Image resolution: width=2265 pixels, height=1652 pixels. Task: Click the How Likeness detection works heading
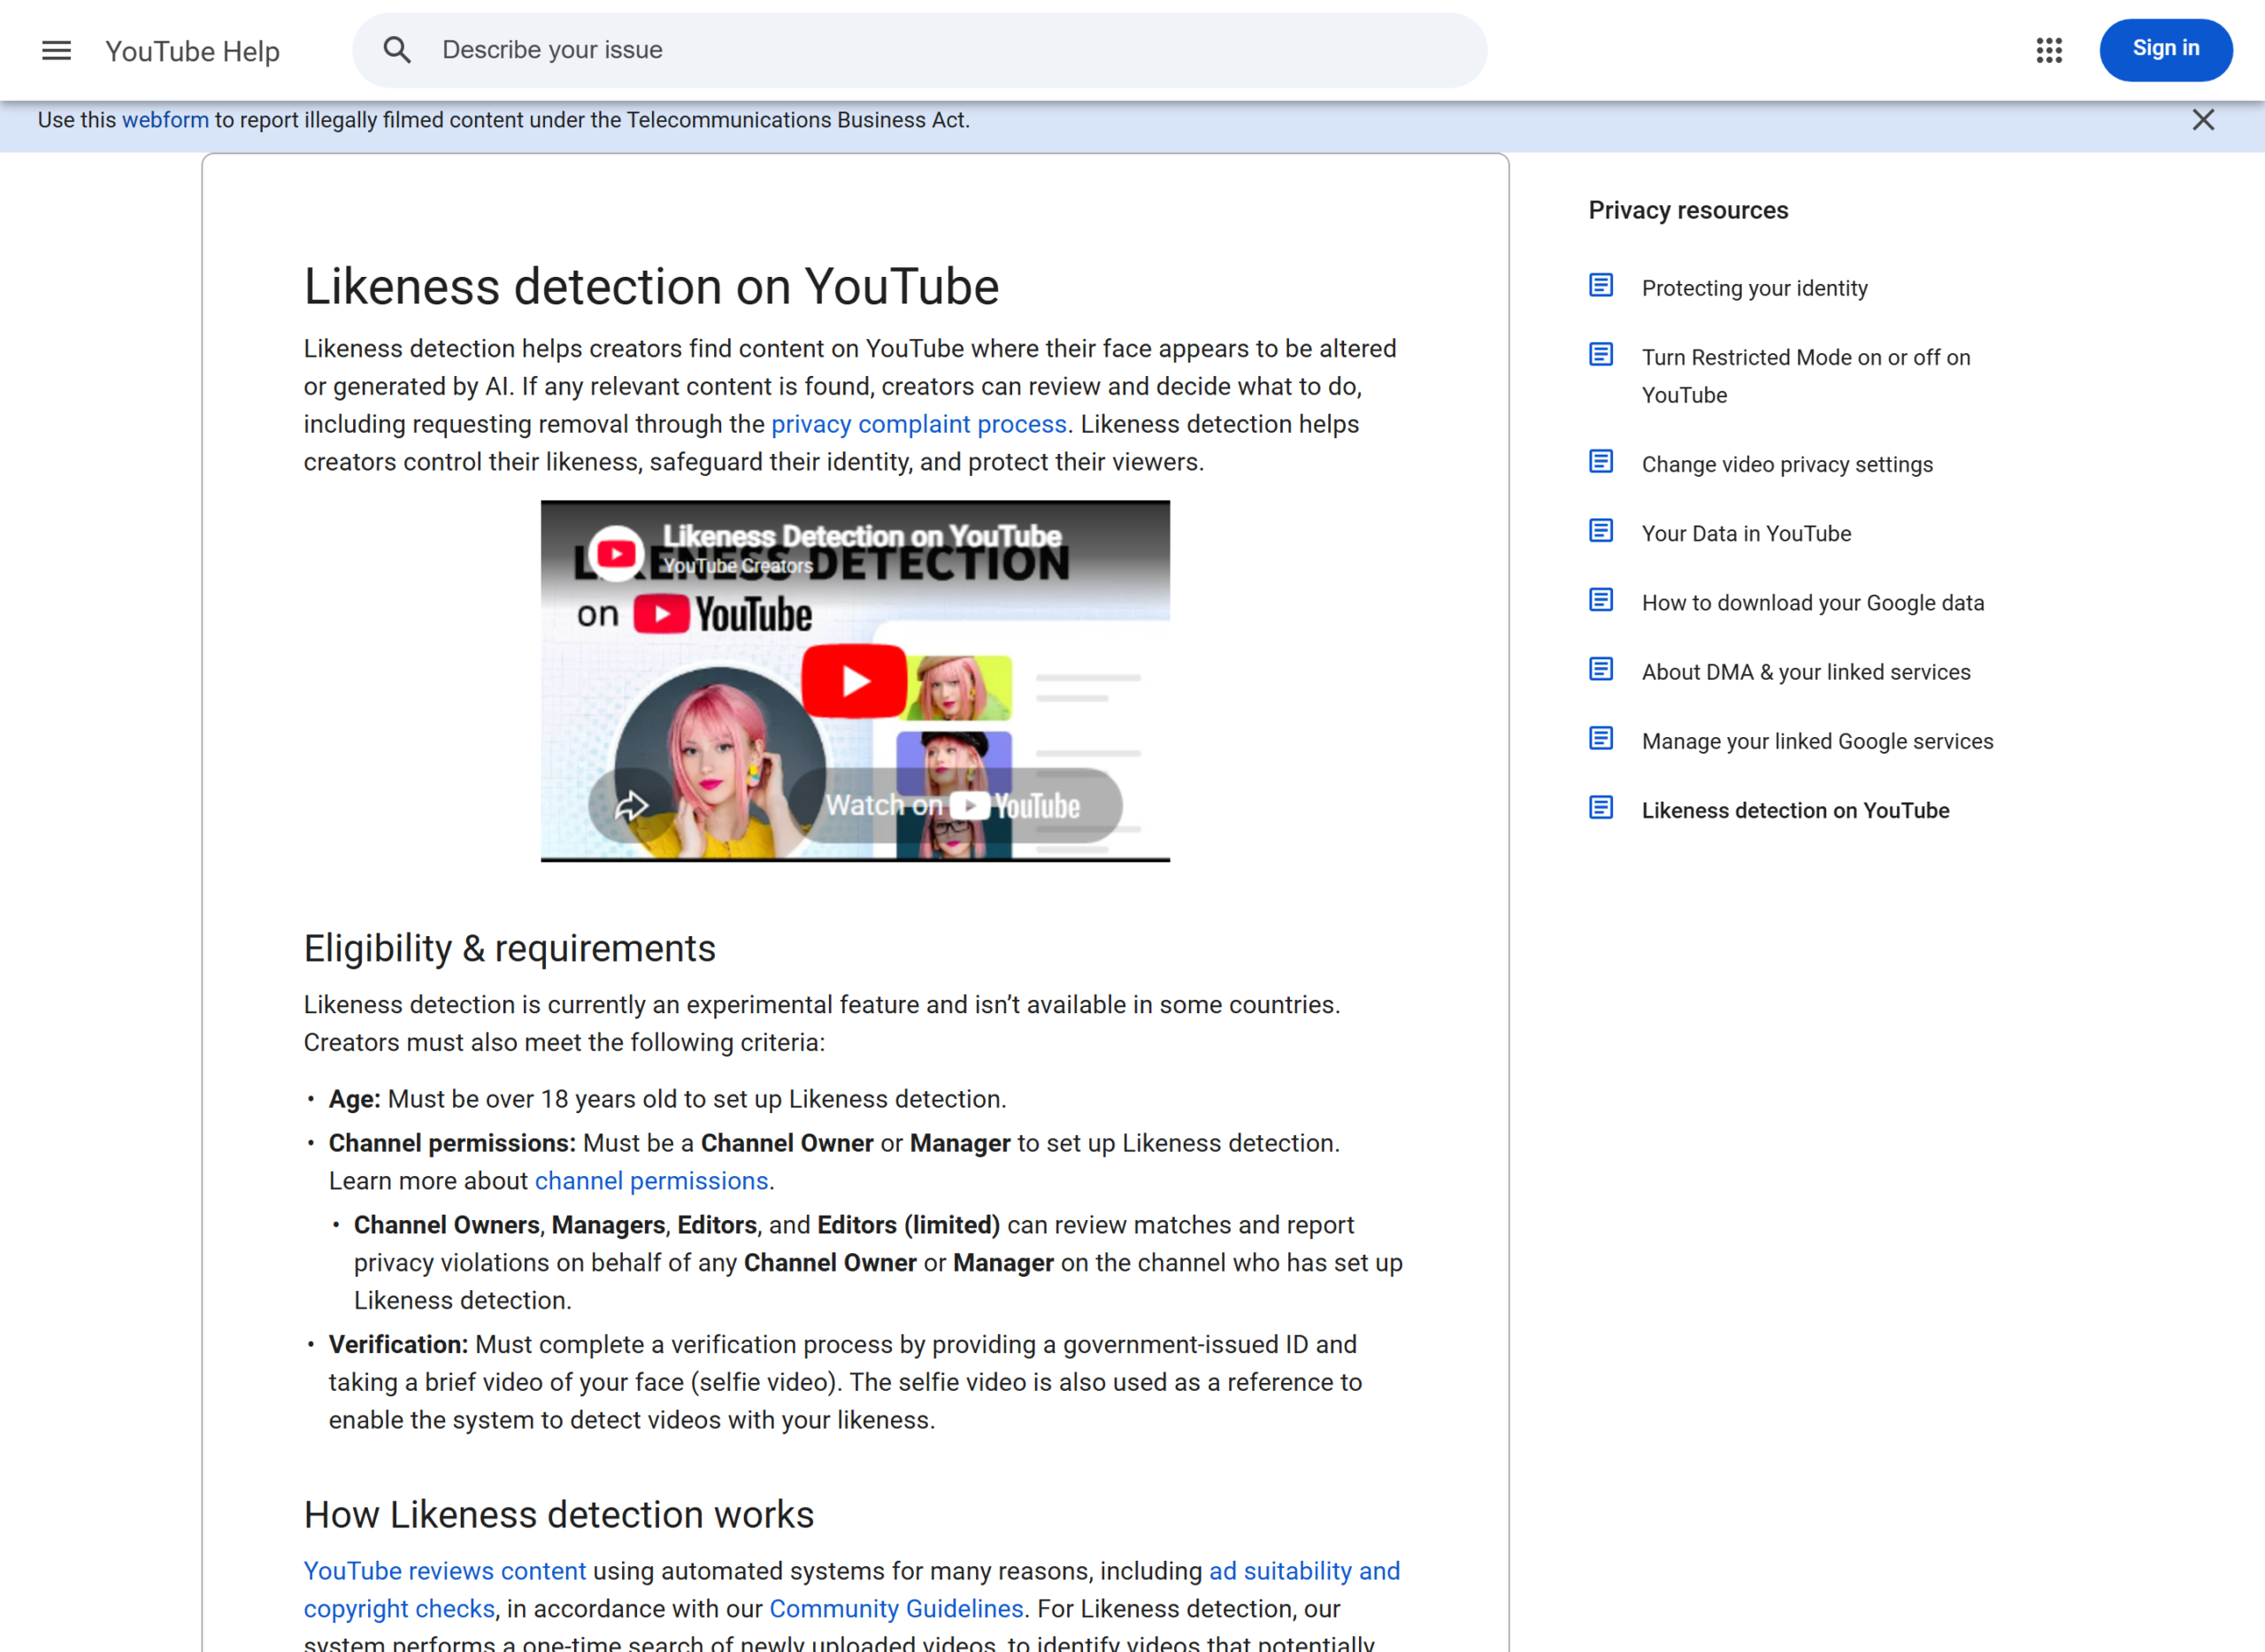click(558, 1514)
